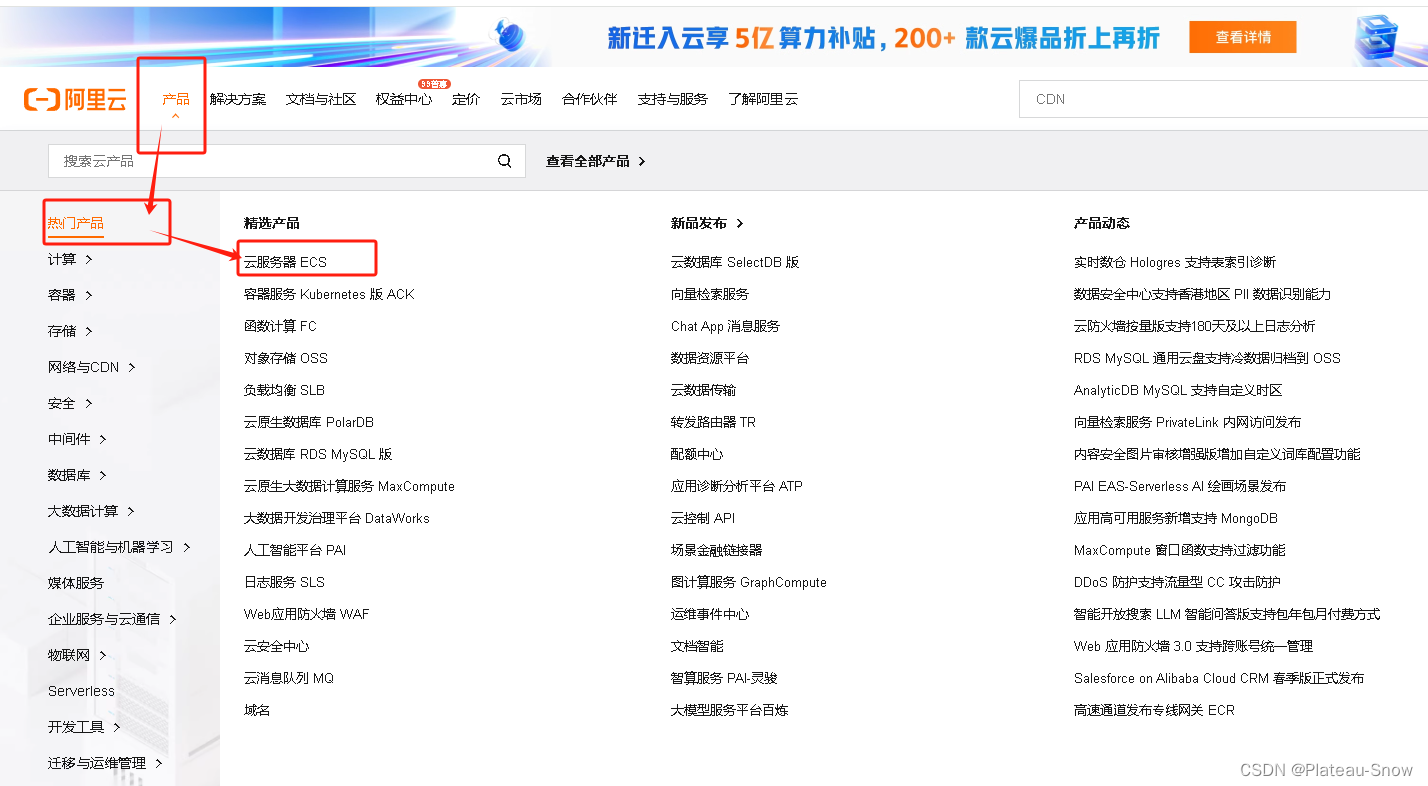Expand the 网络与CDN category
This screenshot has height=786, width=1428.
tap(92, 367)
